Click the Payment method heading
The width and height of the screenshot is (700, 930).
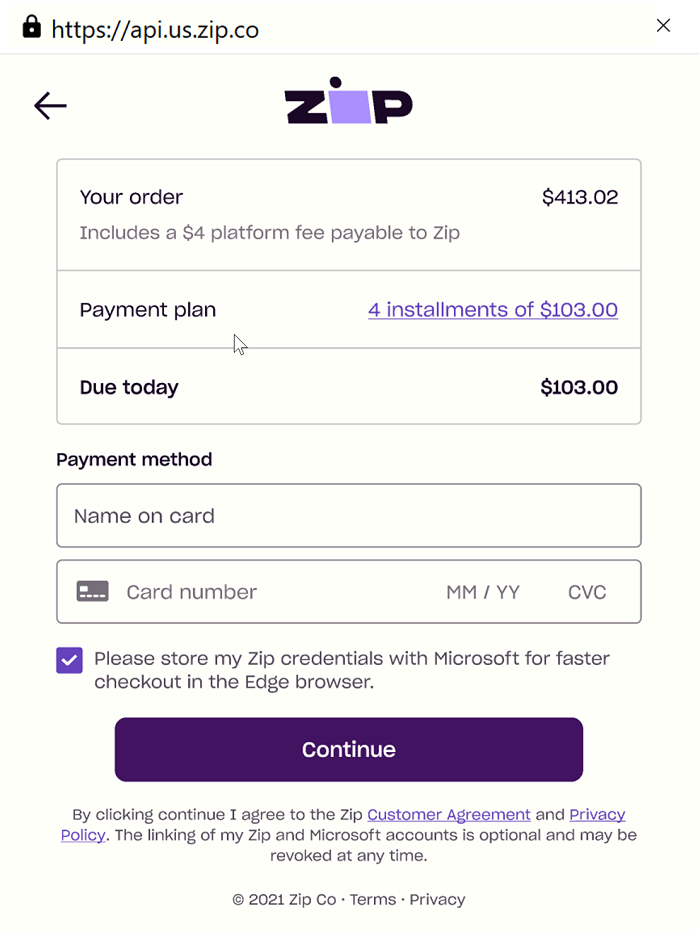point(134,460)
